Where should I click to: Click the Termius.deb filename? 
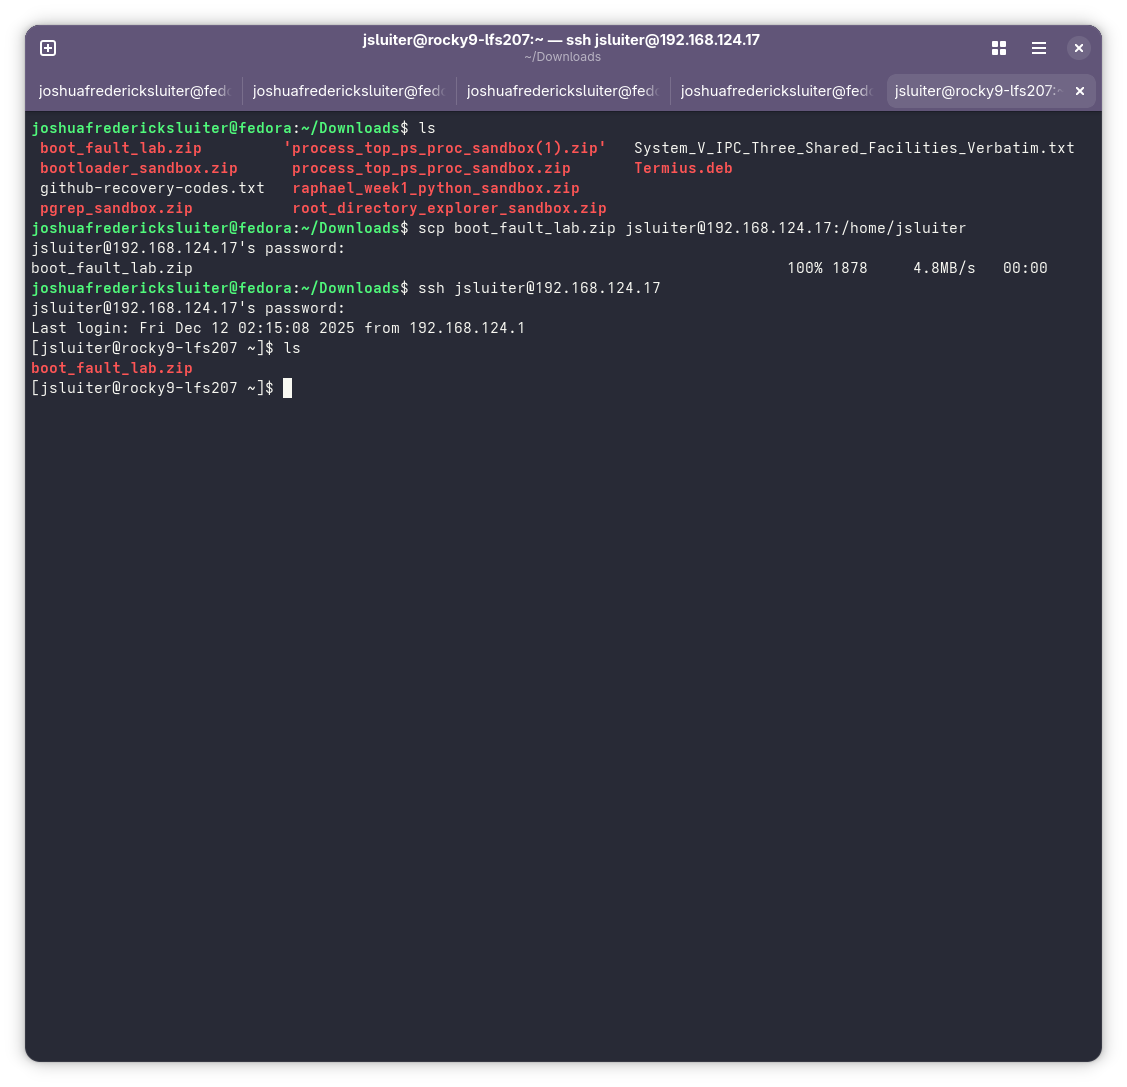[x=683, y=168]
